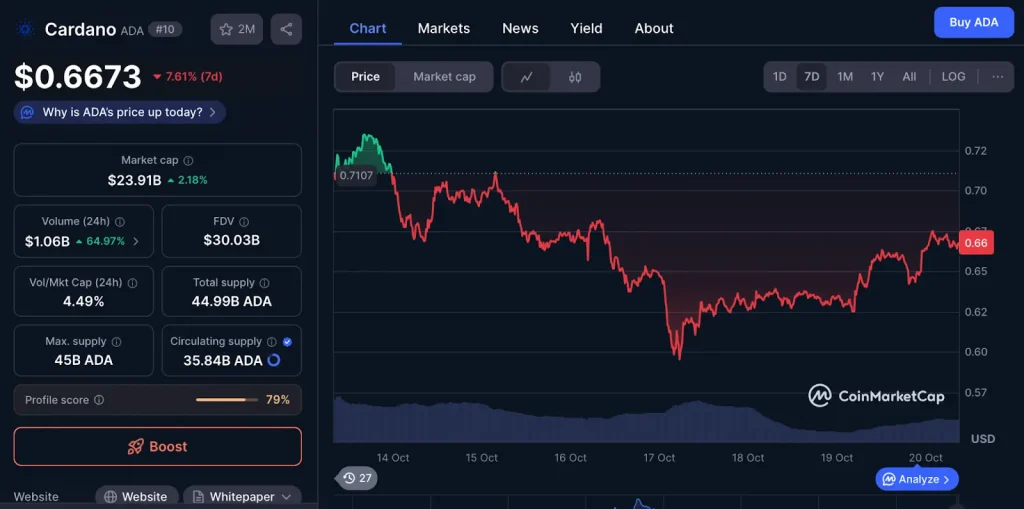Click the Buy ADA button
Screen dimensions: 1024x509
click(973, 22)
